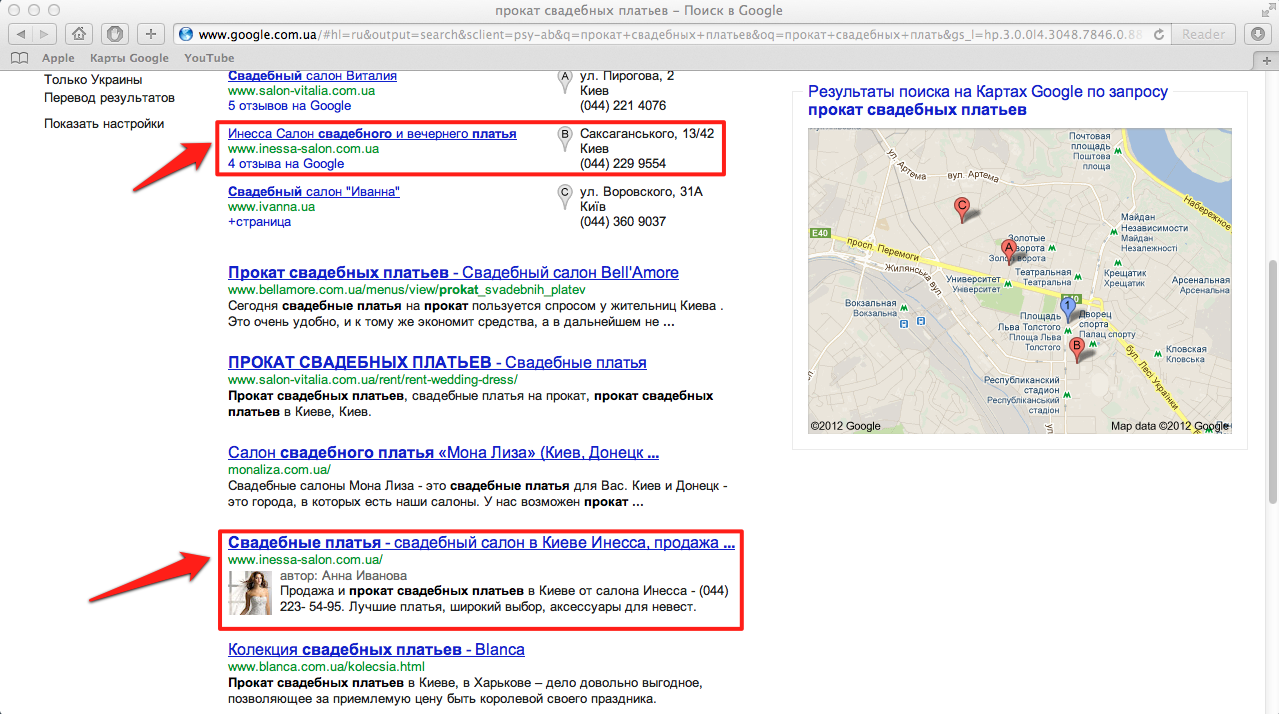
Task: Click the globe site icon in address bar
Action: (186, 34)
